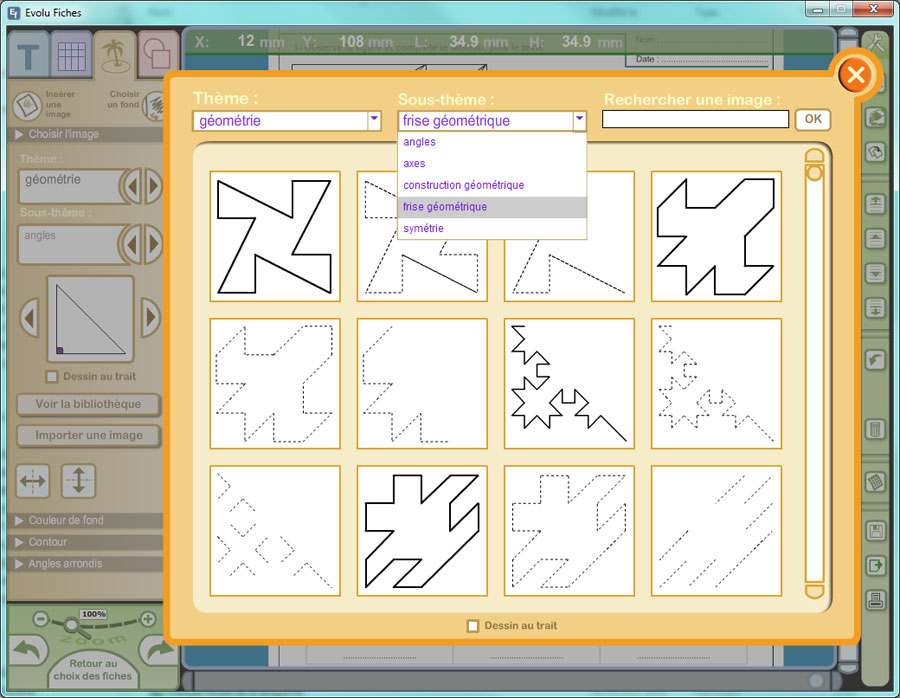Click the vertical flip arrows icon

pos(78,481)
